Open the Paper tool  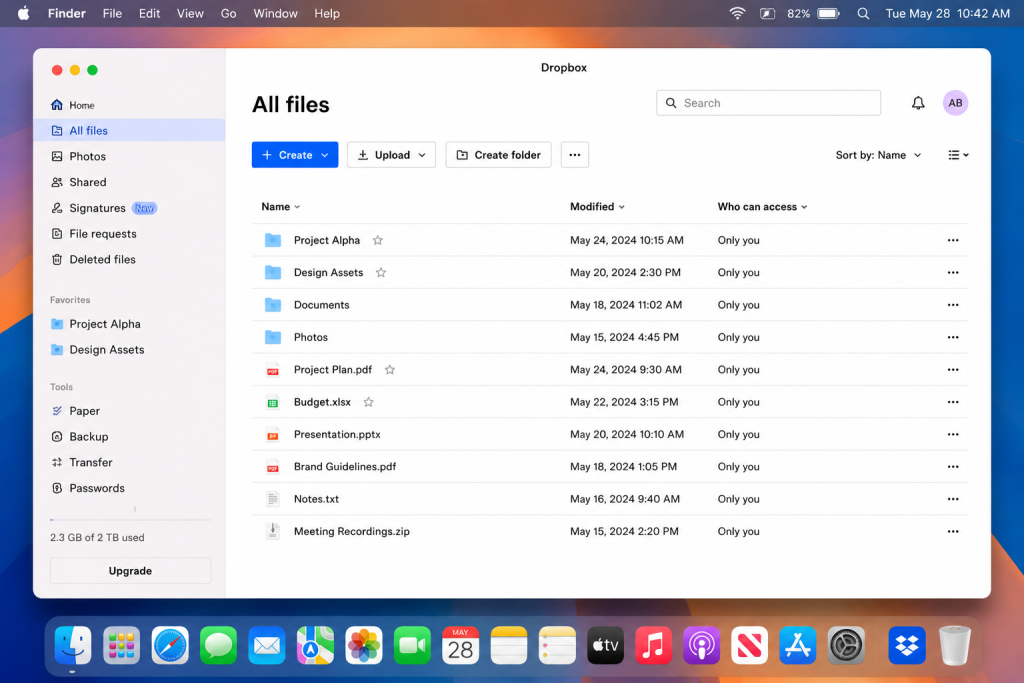tap(129, 411)
